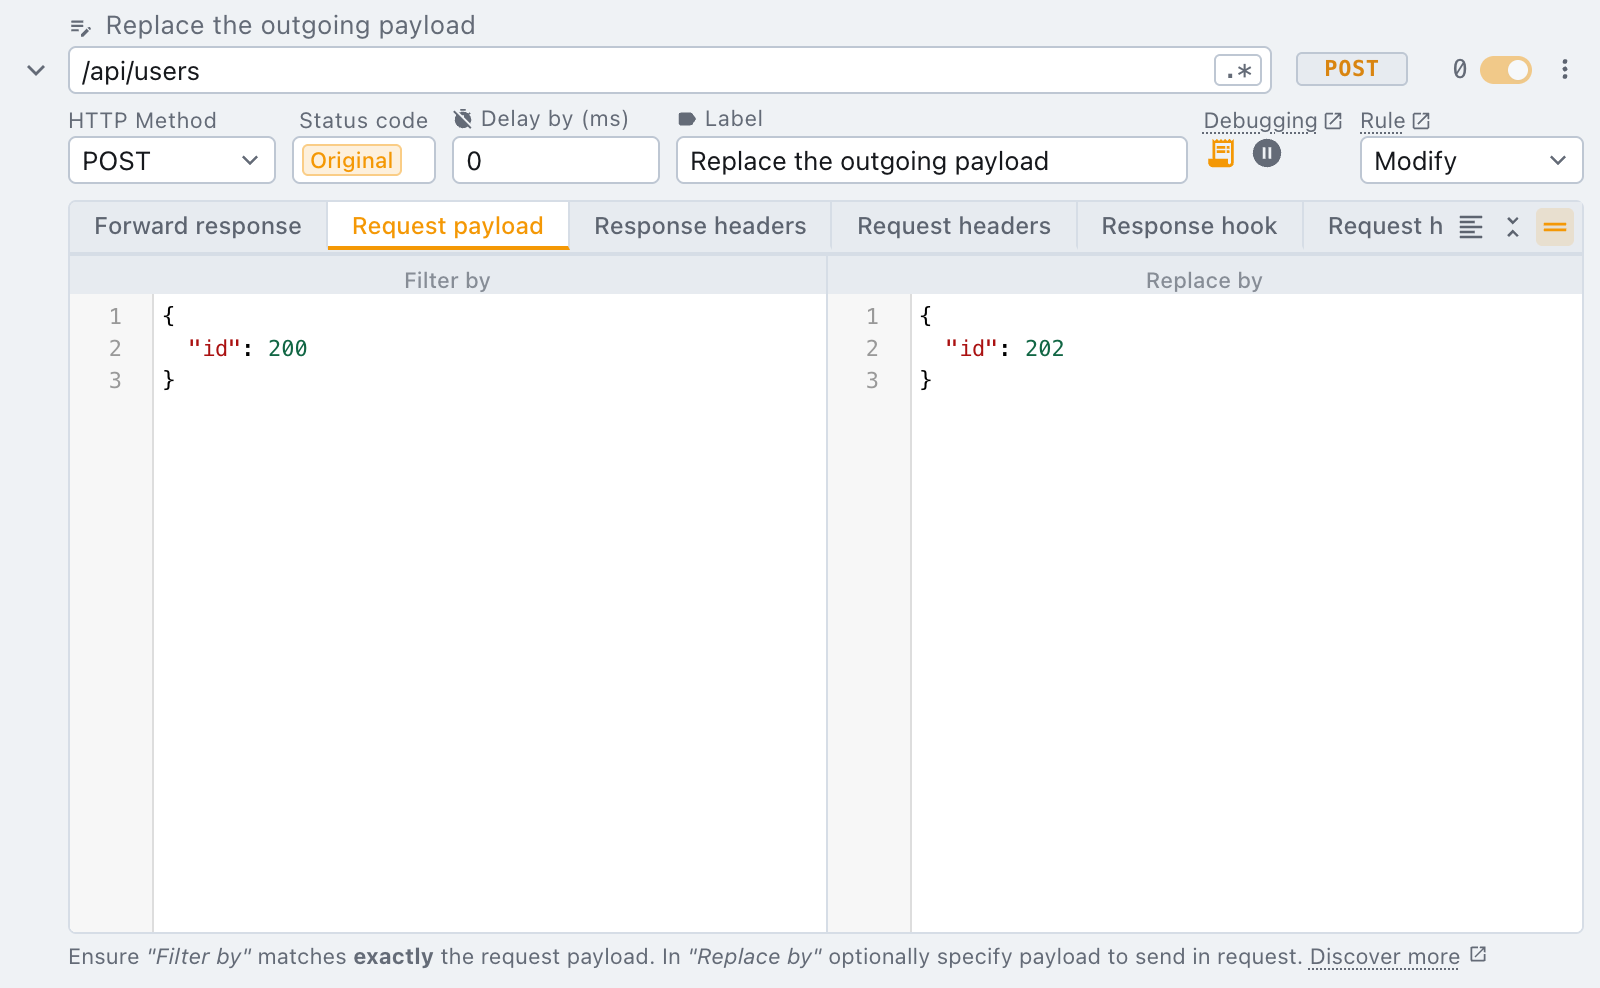Open the Rule help link
The height and width of the screenshot is (988, 1600).
click(x=1395, y=121)
